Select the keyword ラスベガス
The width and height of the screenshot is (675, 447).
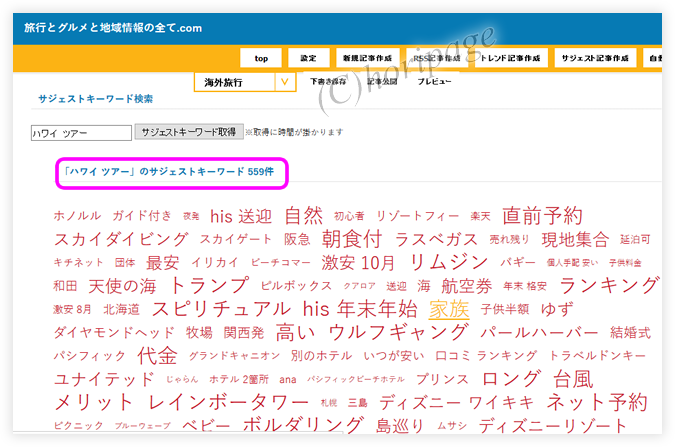(436, 239)
